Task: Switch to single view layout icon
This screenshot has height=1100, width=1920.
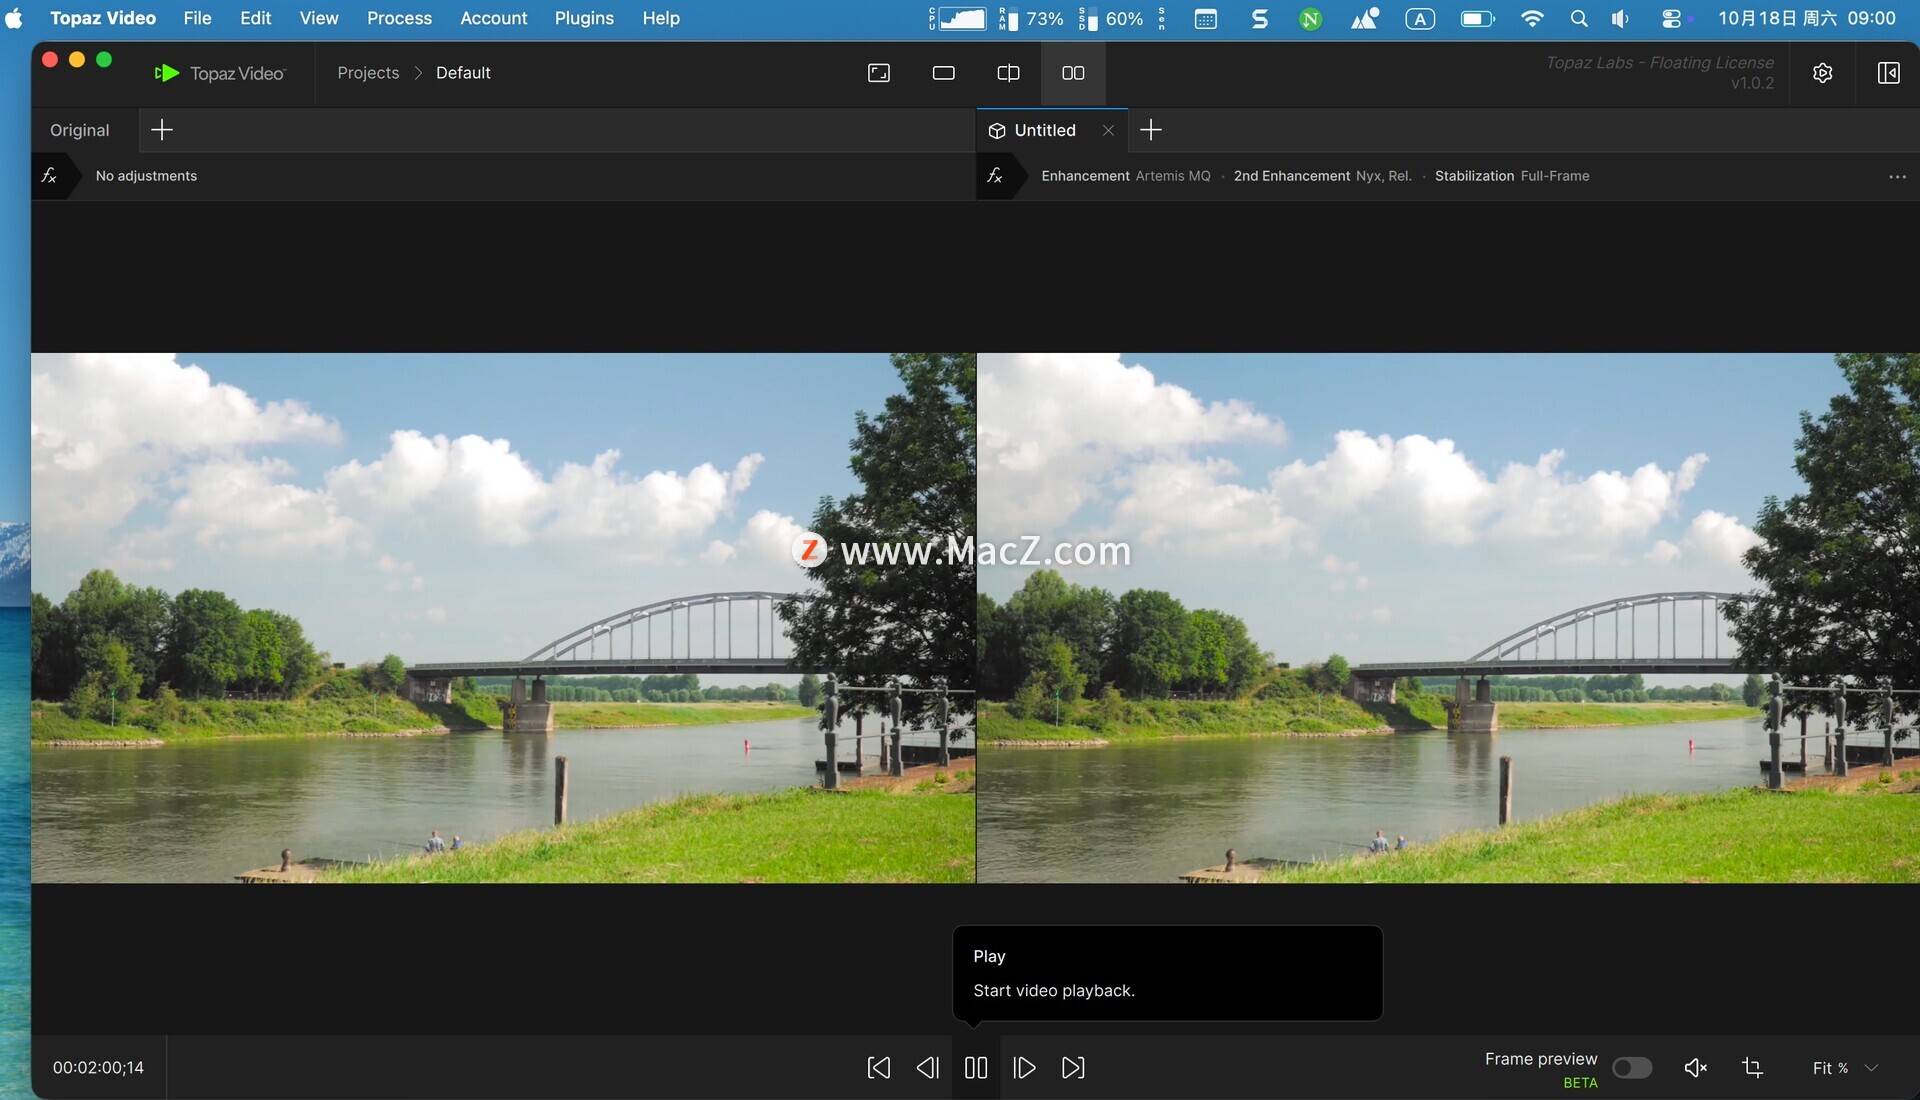Action: point(943,73)
